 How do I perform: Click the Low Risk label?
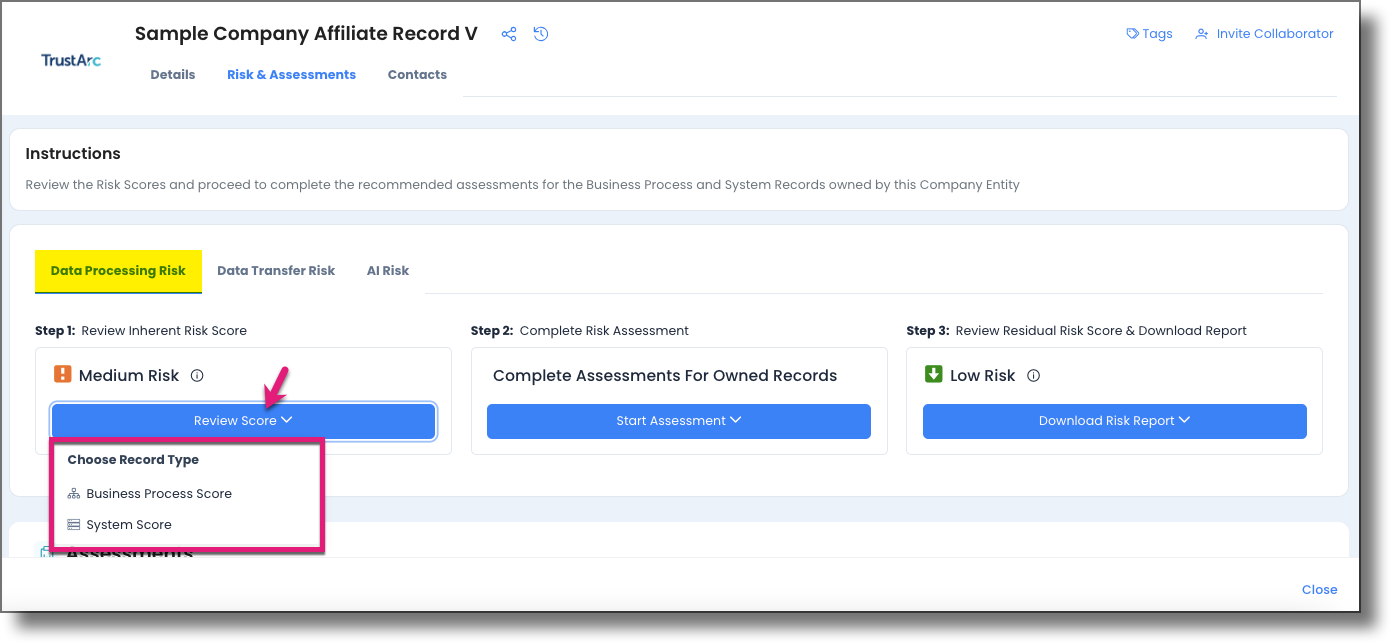[983, 376]
